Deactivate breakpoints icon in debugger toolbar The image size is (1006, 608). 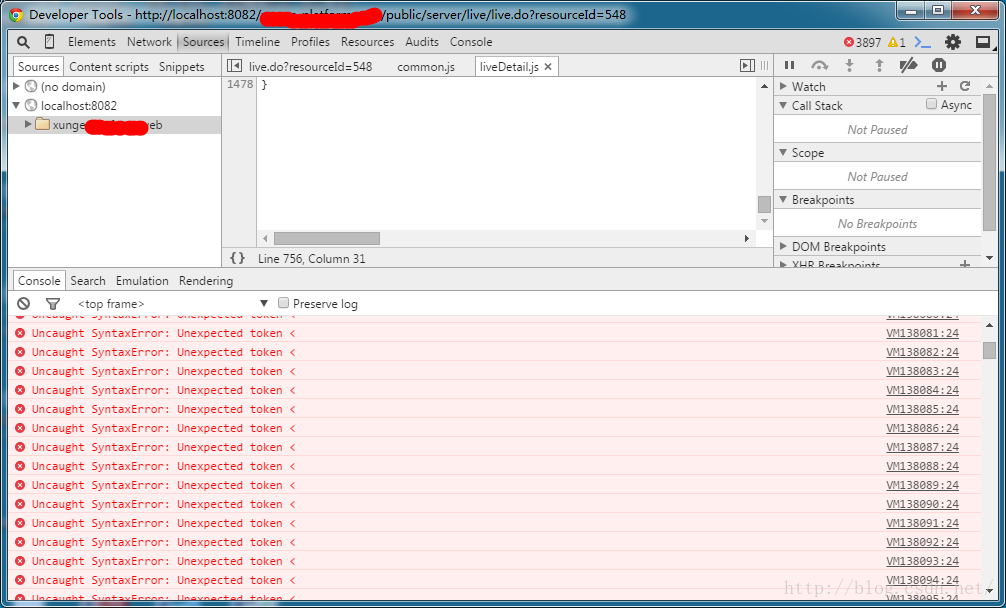point(908,65)
